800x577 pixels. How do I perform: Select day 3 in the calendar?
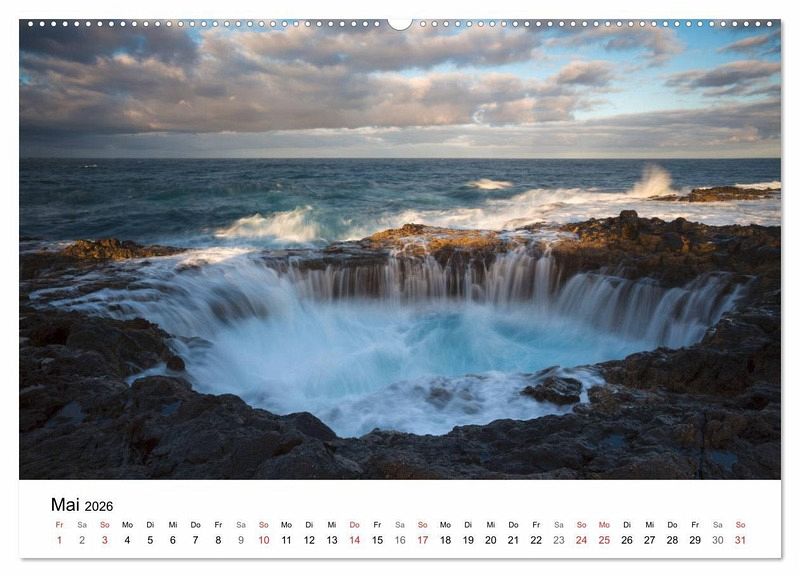click(x=105, y=540)
